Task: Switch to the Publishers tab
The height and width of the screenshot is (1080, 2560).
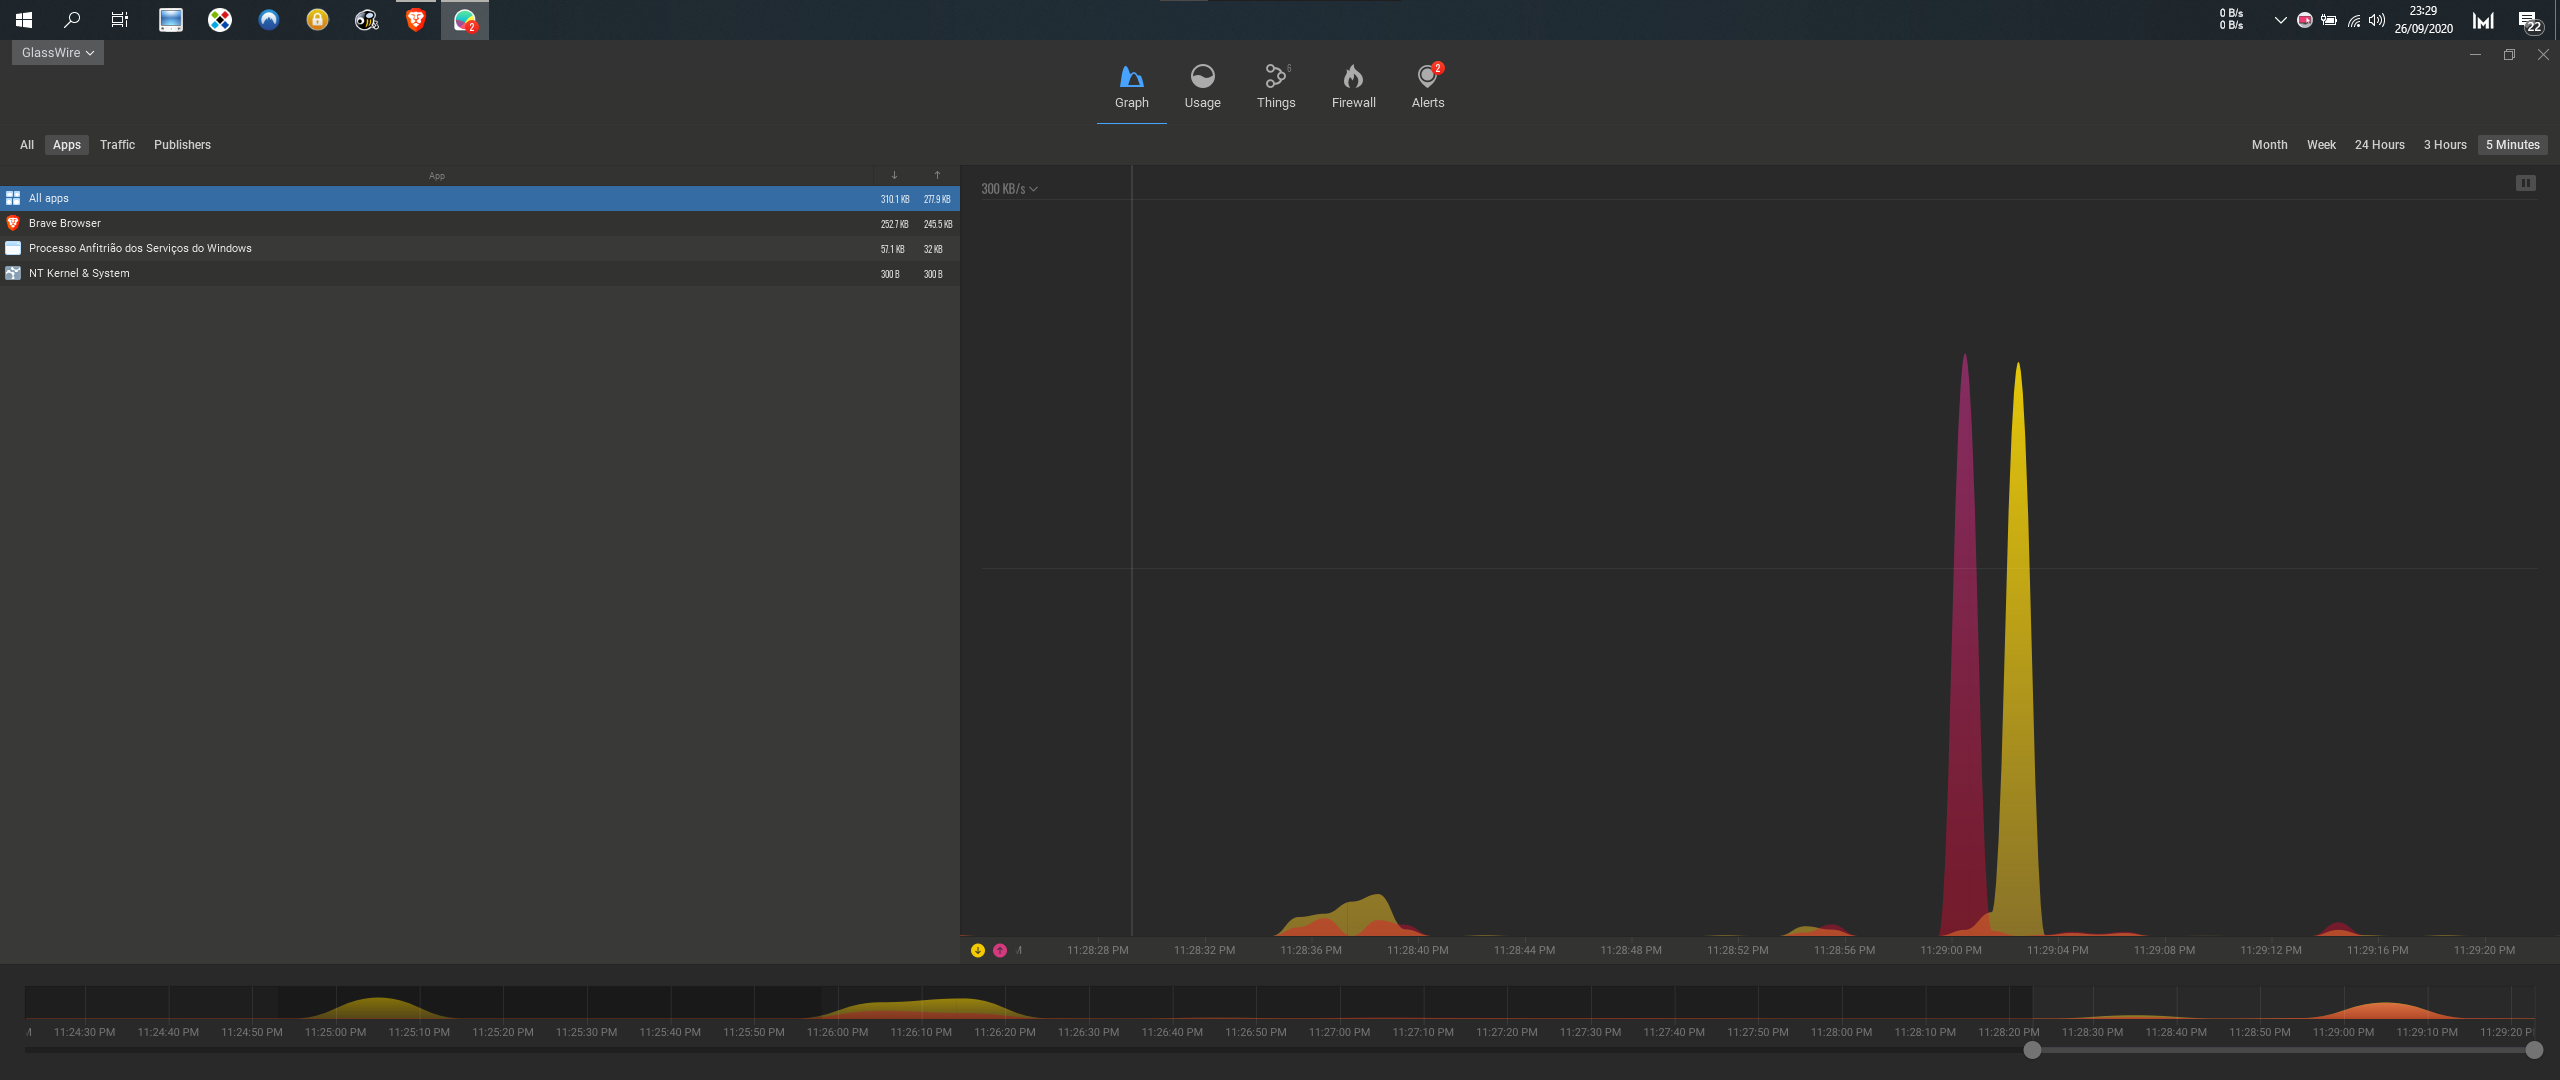Action: click(182, 145)
